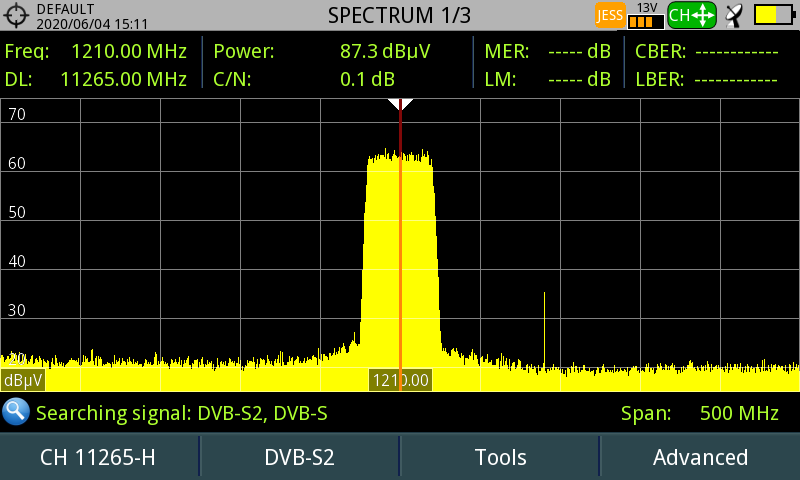Screen dimensions: 800x480
Task: Select the DL value 11265.00 MHz
Action: click(123, 80)
